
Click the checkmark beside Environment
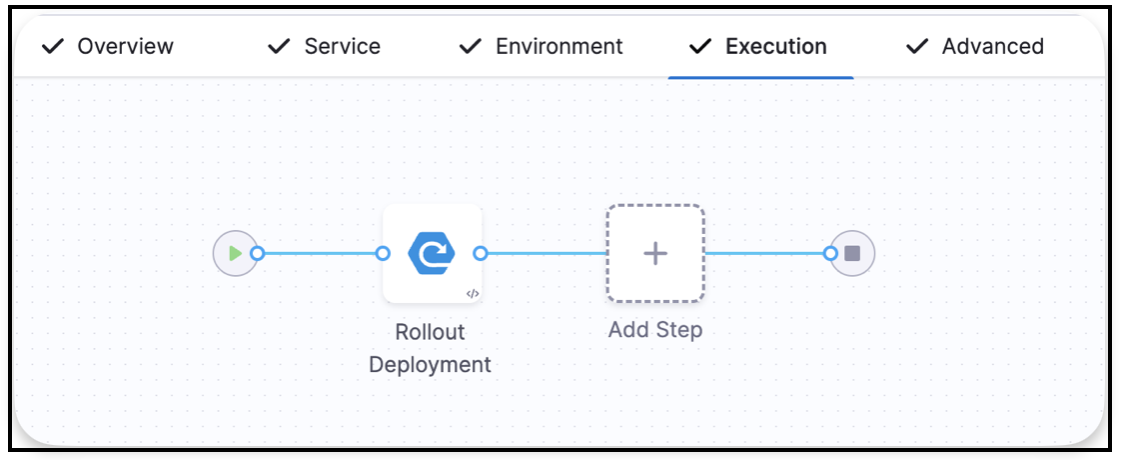(x=470, y=47)
